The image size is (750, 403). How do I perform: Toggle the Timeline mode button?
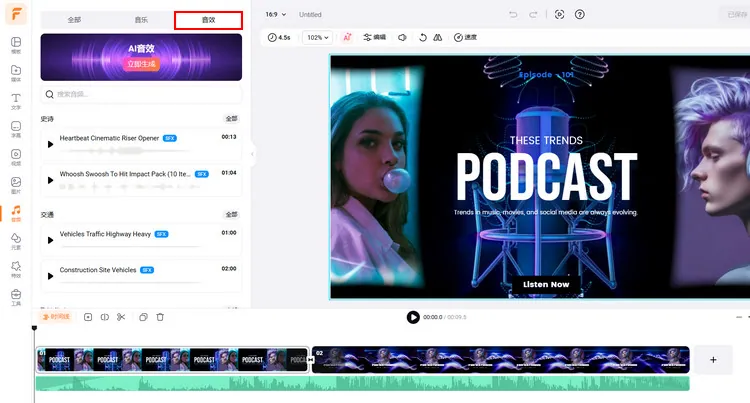click(x=56, y=317)
